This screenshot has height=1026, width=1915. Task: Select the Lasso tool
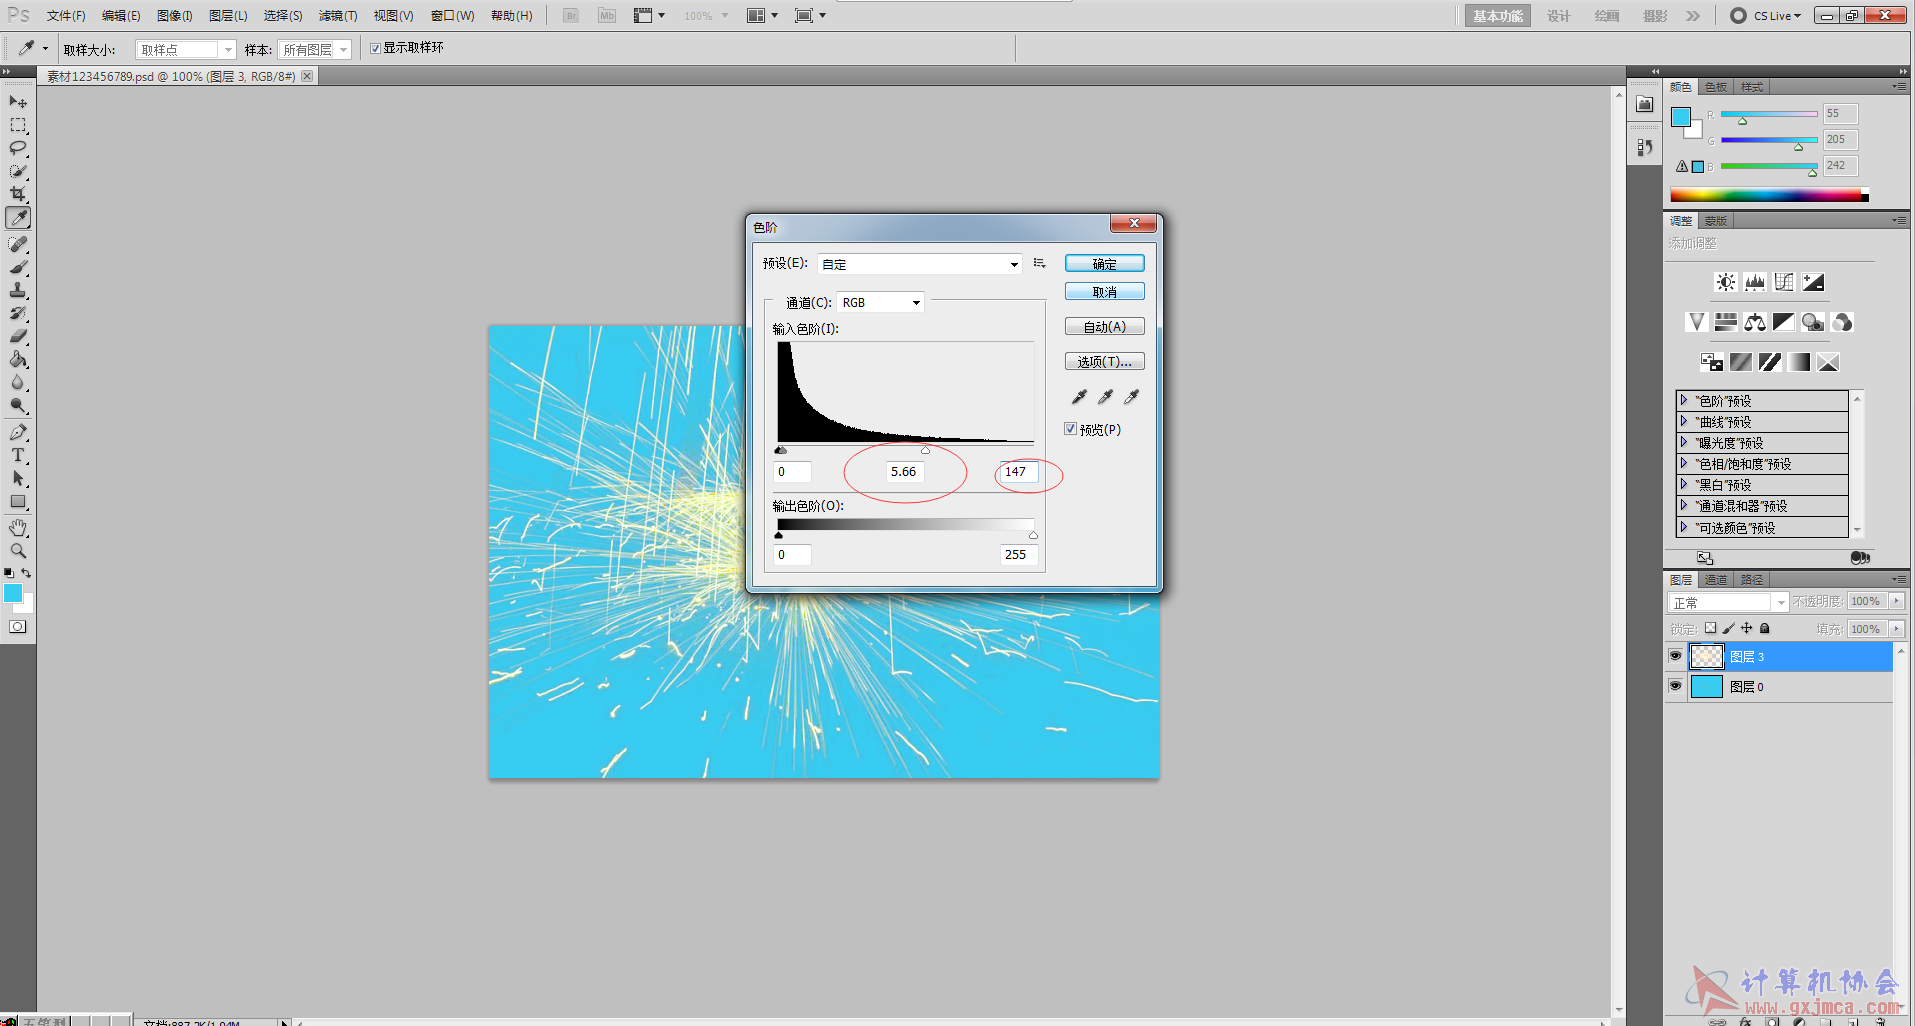click(18, 148)
